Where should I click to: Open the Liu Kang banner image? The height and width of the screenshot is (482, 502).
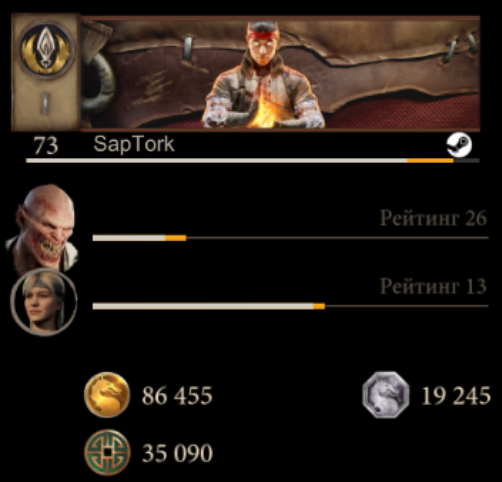coord(280,73)
